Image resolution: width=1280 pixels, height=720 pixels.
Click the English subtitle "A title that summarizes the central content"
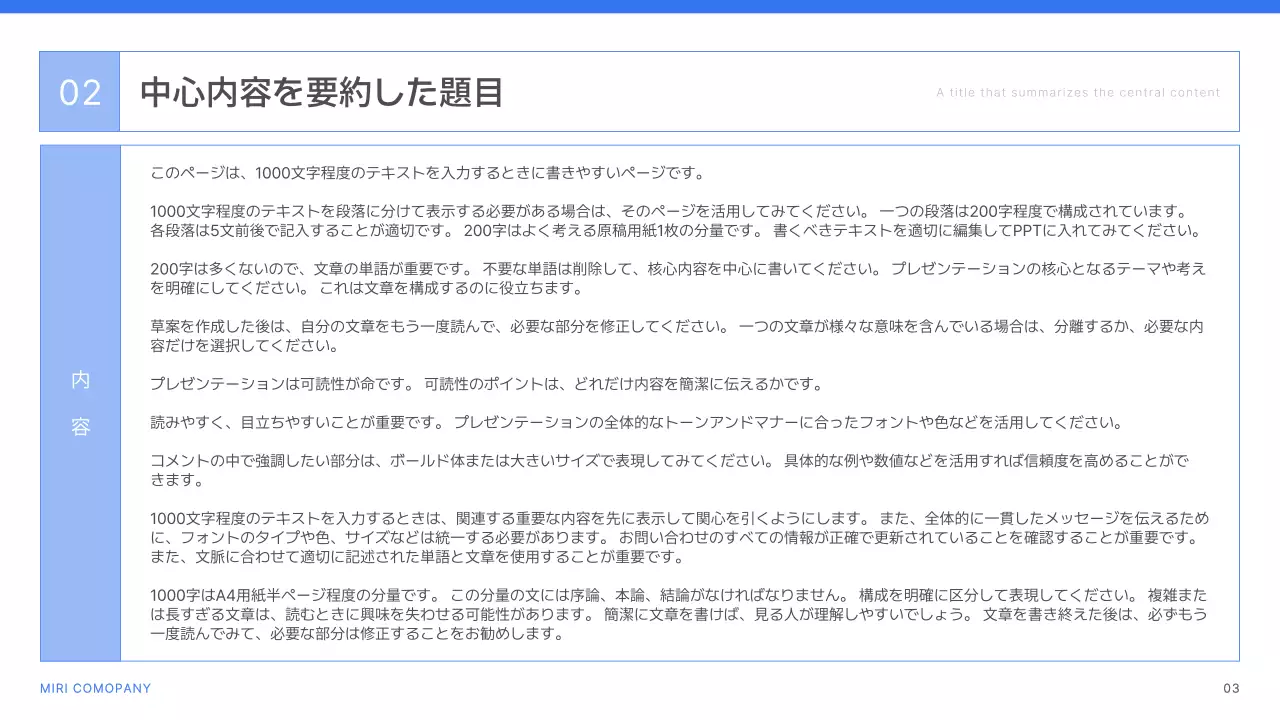click(1078, 93)
